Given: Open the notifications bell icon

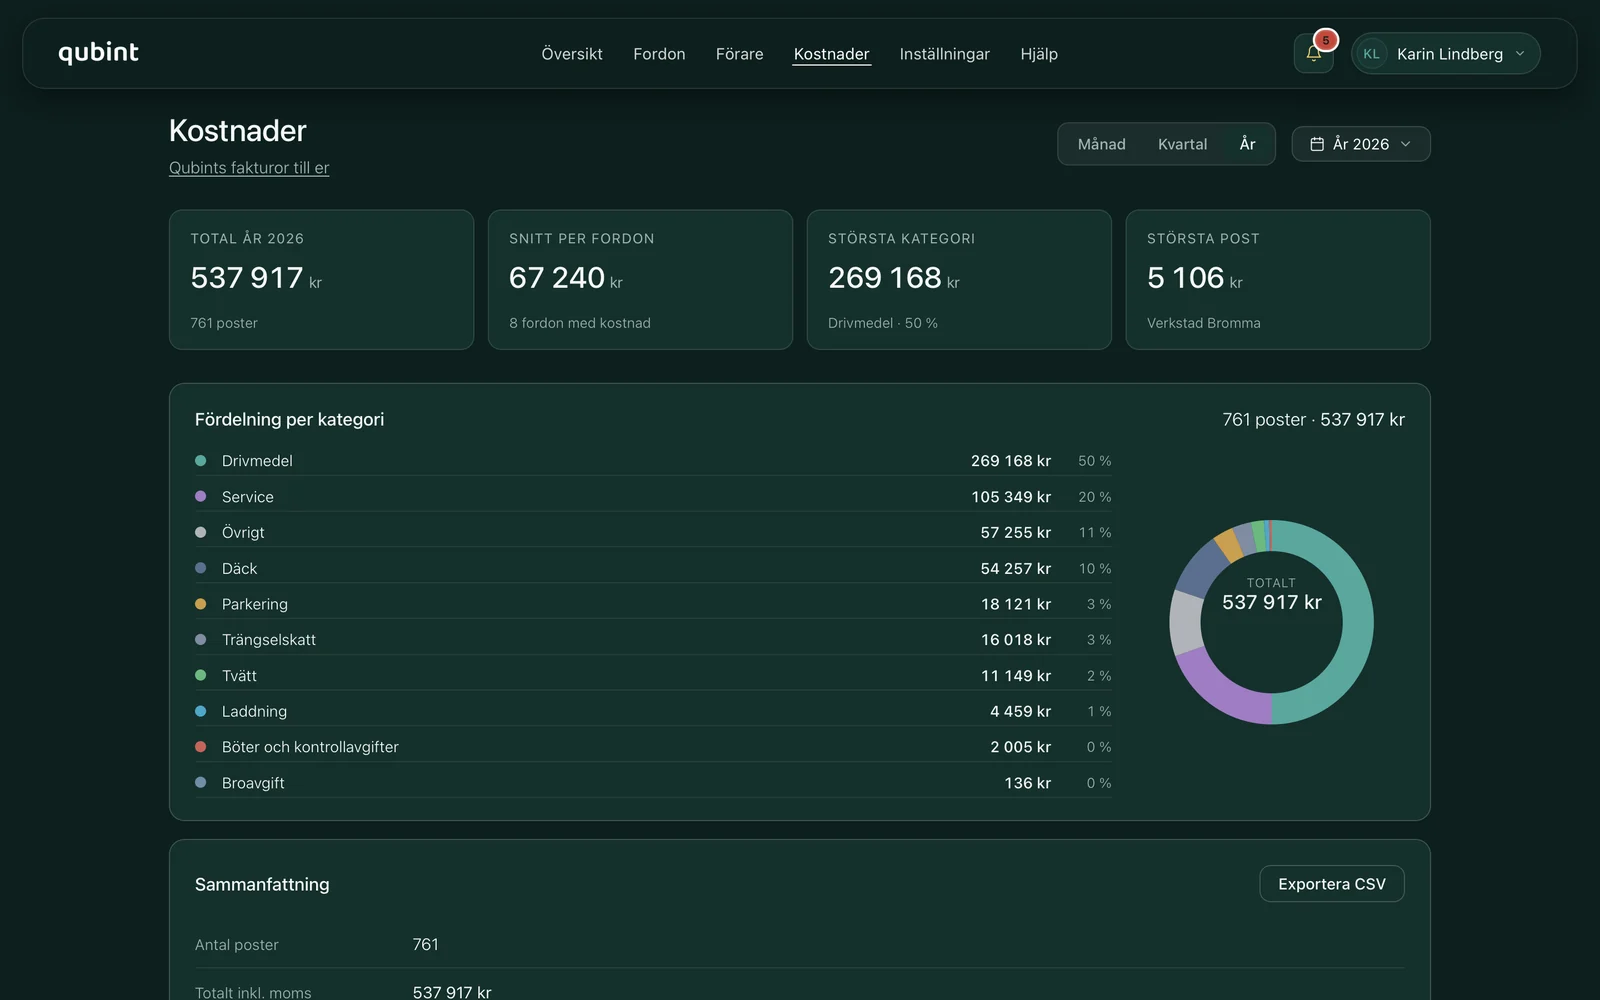Looking at the screenshot, I should click(x=1313, y=53).
